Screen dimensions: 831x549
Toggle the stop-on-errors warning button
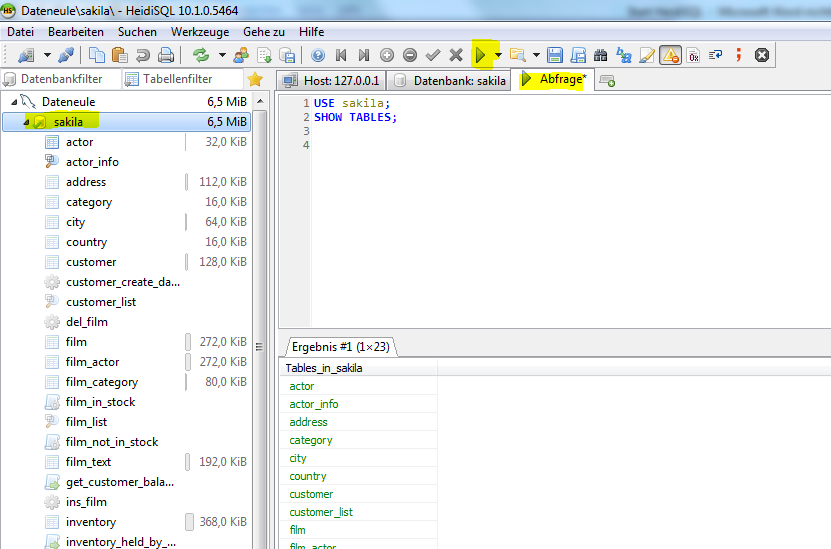(670, 55)
